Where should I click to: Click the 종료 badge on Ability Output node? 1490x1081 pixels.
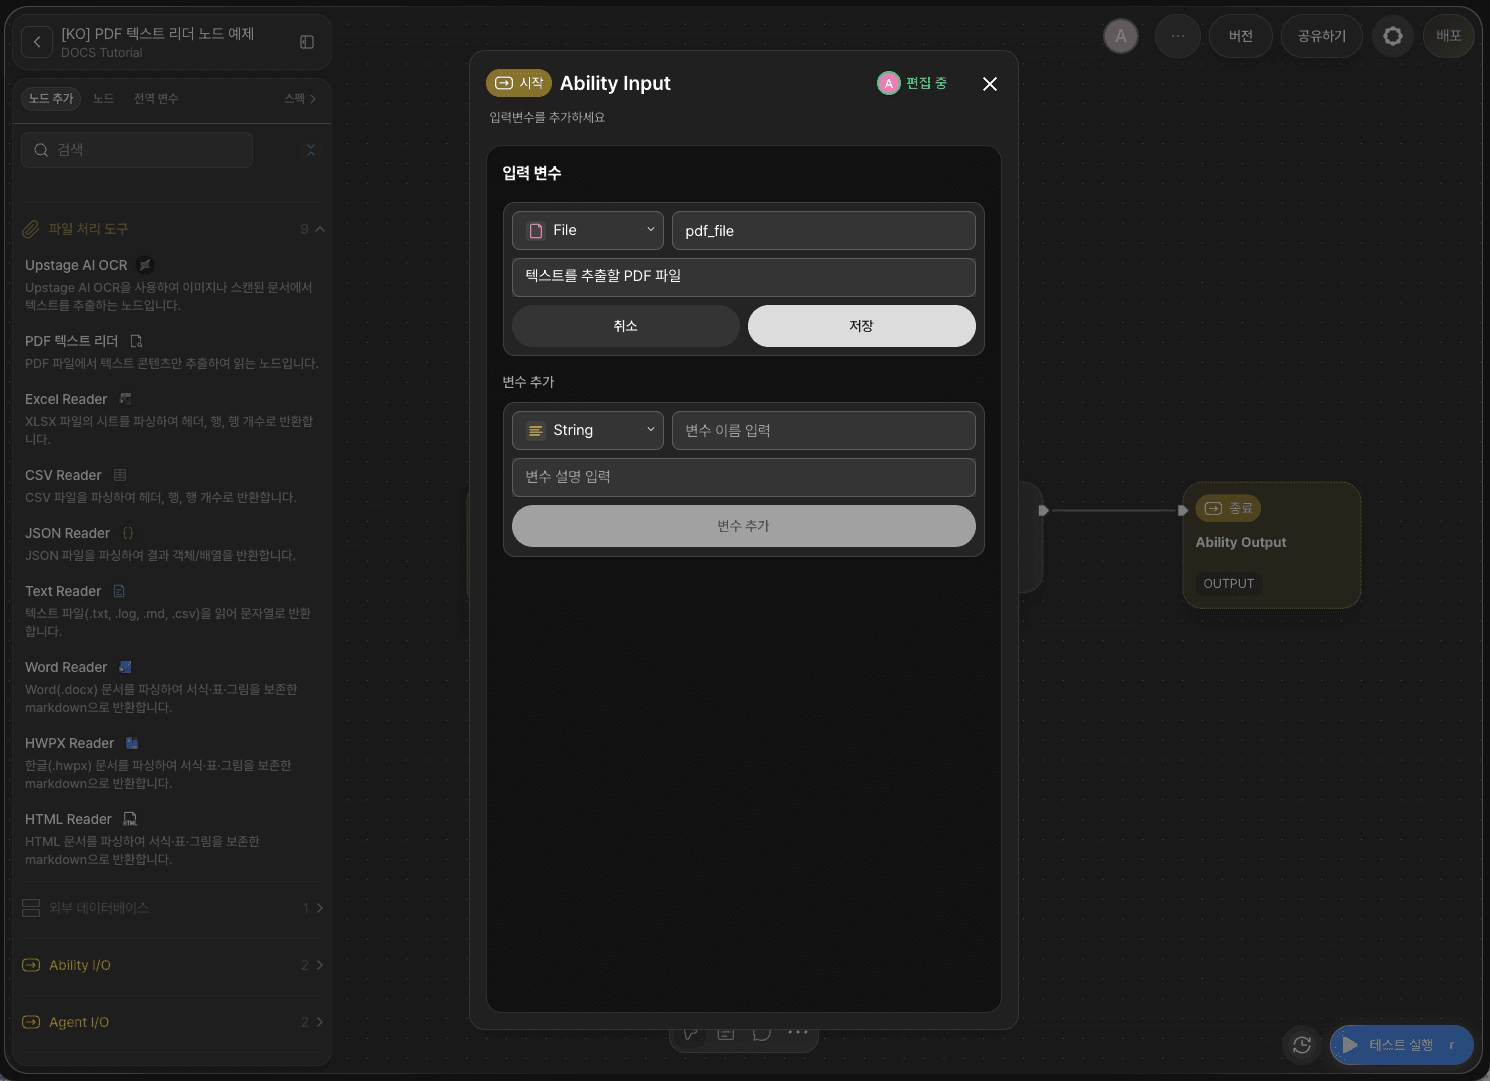pyautogui.click(x=1228, y=508)
